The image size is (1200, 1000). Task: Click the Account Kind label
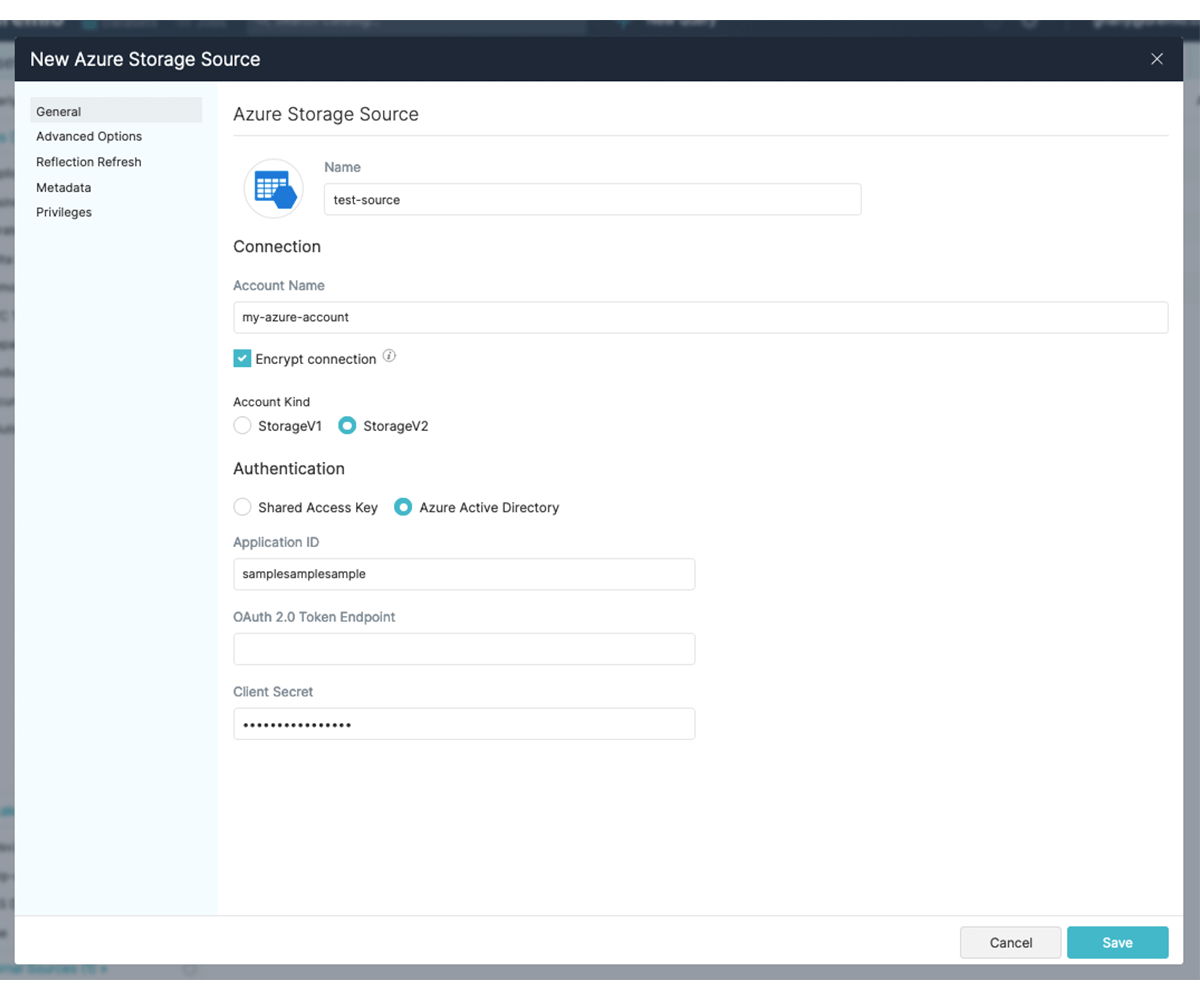coord(272,402)
